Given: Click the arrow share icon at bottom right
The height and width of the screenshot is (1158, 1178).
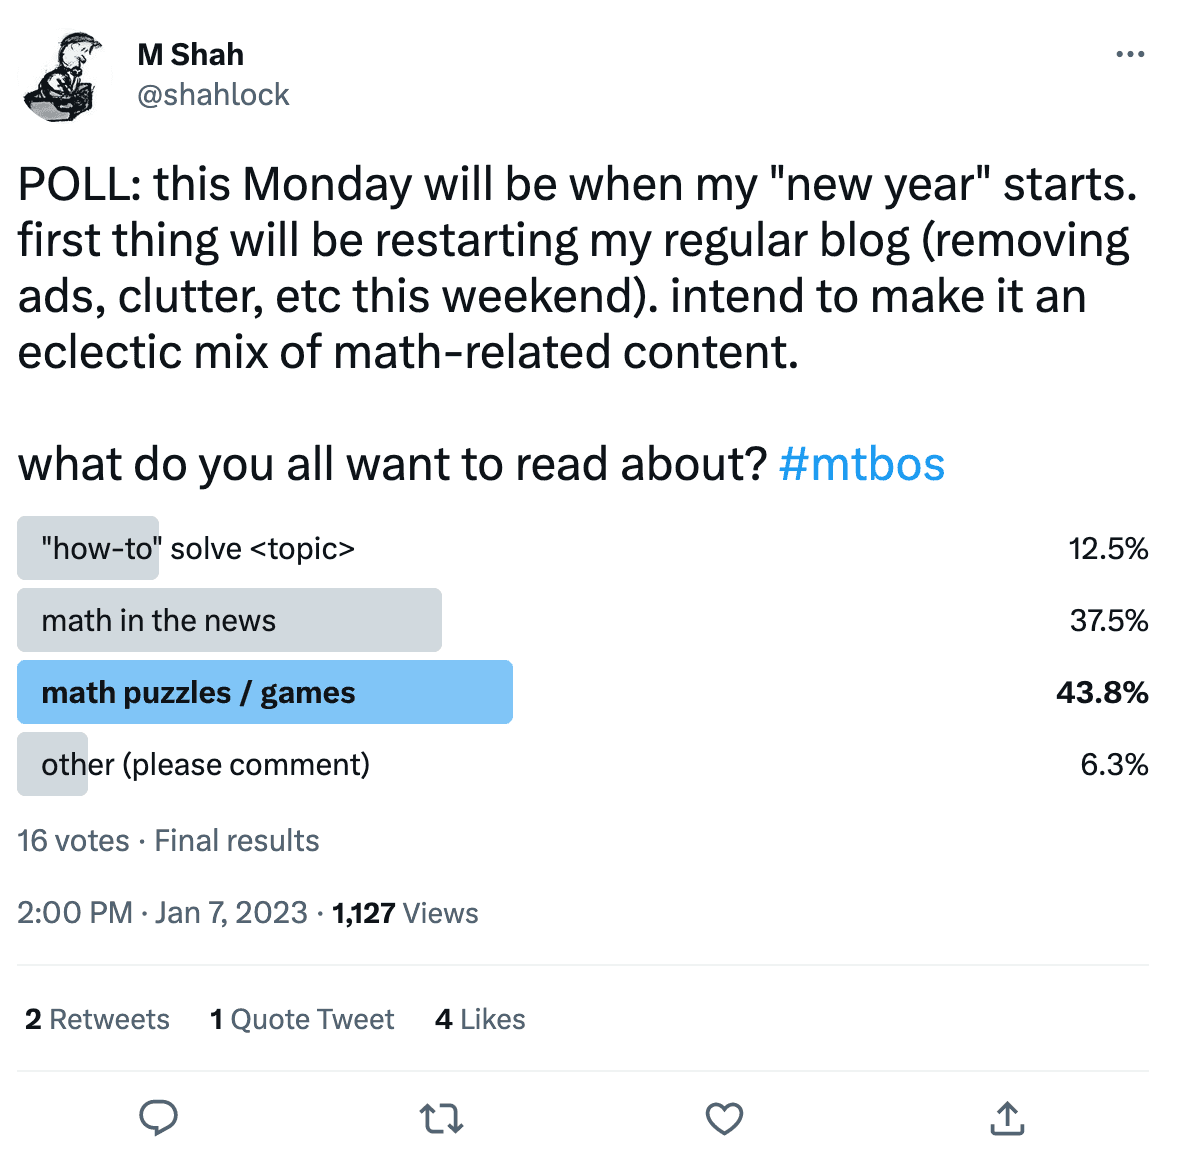Looking at the screenshot, I should pyautogui.click(x=1007, y=1118).
